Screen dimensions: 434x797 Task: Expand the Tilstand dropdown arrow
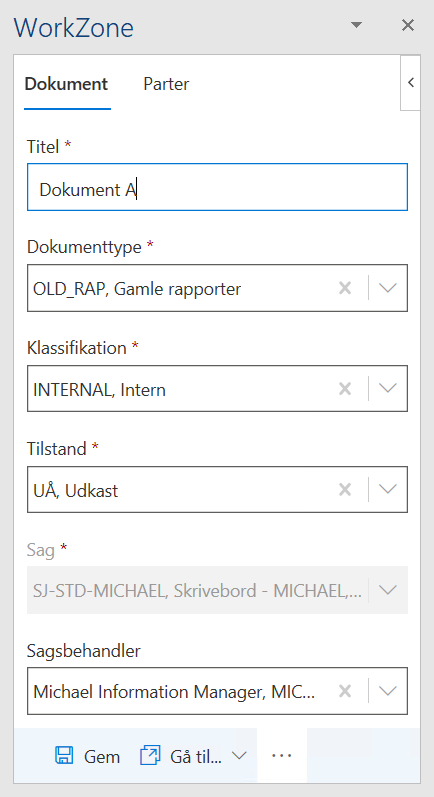pyautogui.click(x=388, y=489)
